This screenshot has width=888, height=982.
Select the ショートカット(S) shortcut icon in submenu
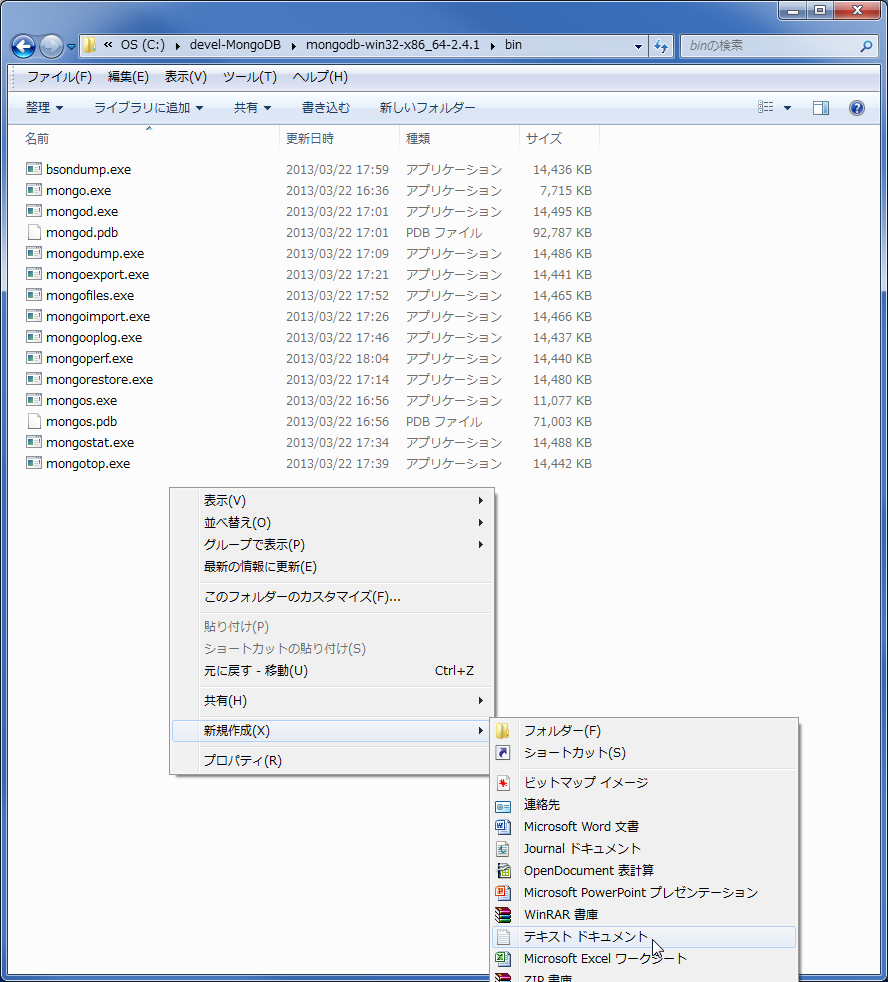(503, 753)
